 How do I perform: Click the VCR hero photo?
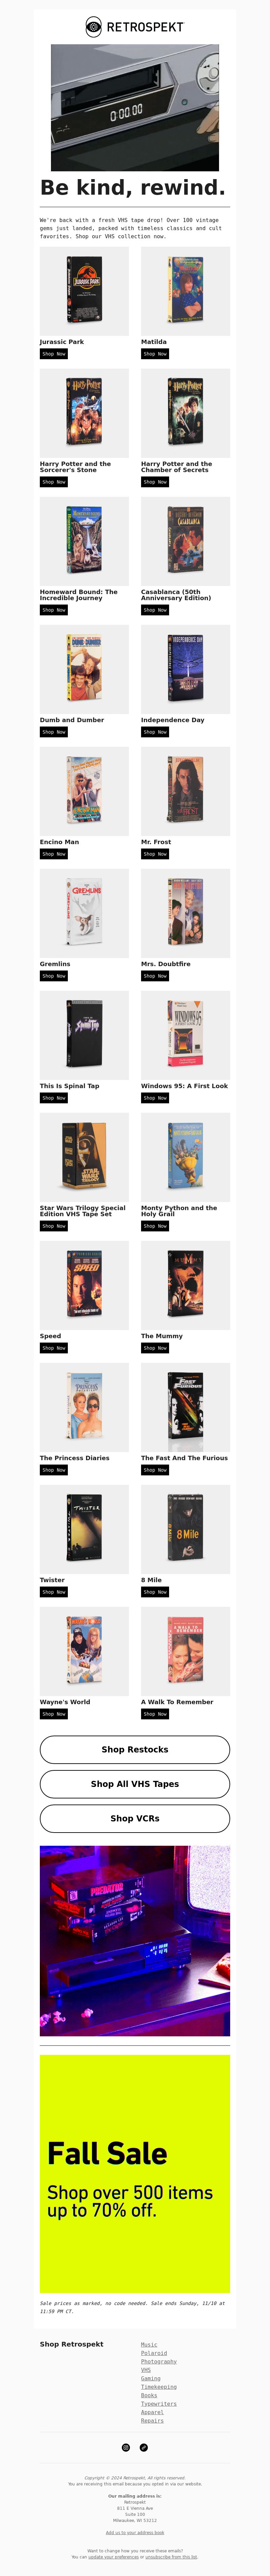[135, 107]
